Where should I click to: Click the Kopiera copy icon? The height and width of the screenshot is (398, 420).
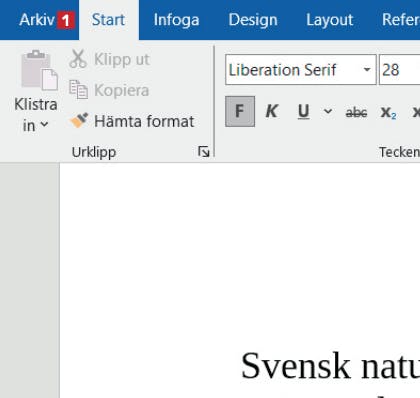tap(78, 90)
